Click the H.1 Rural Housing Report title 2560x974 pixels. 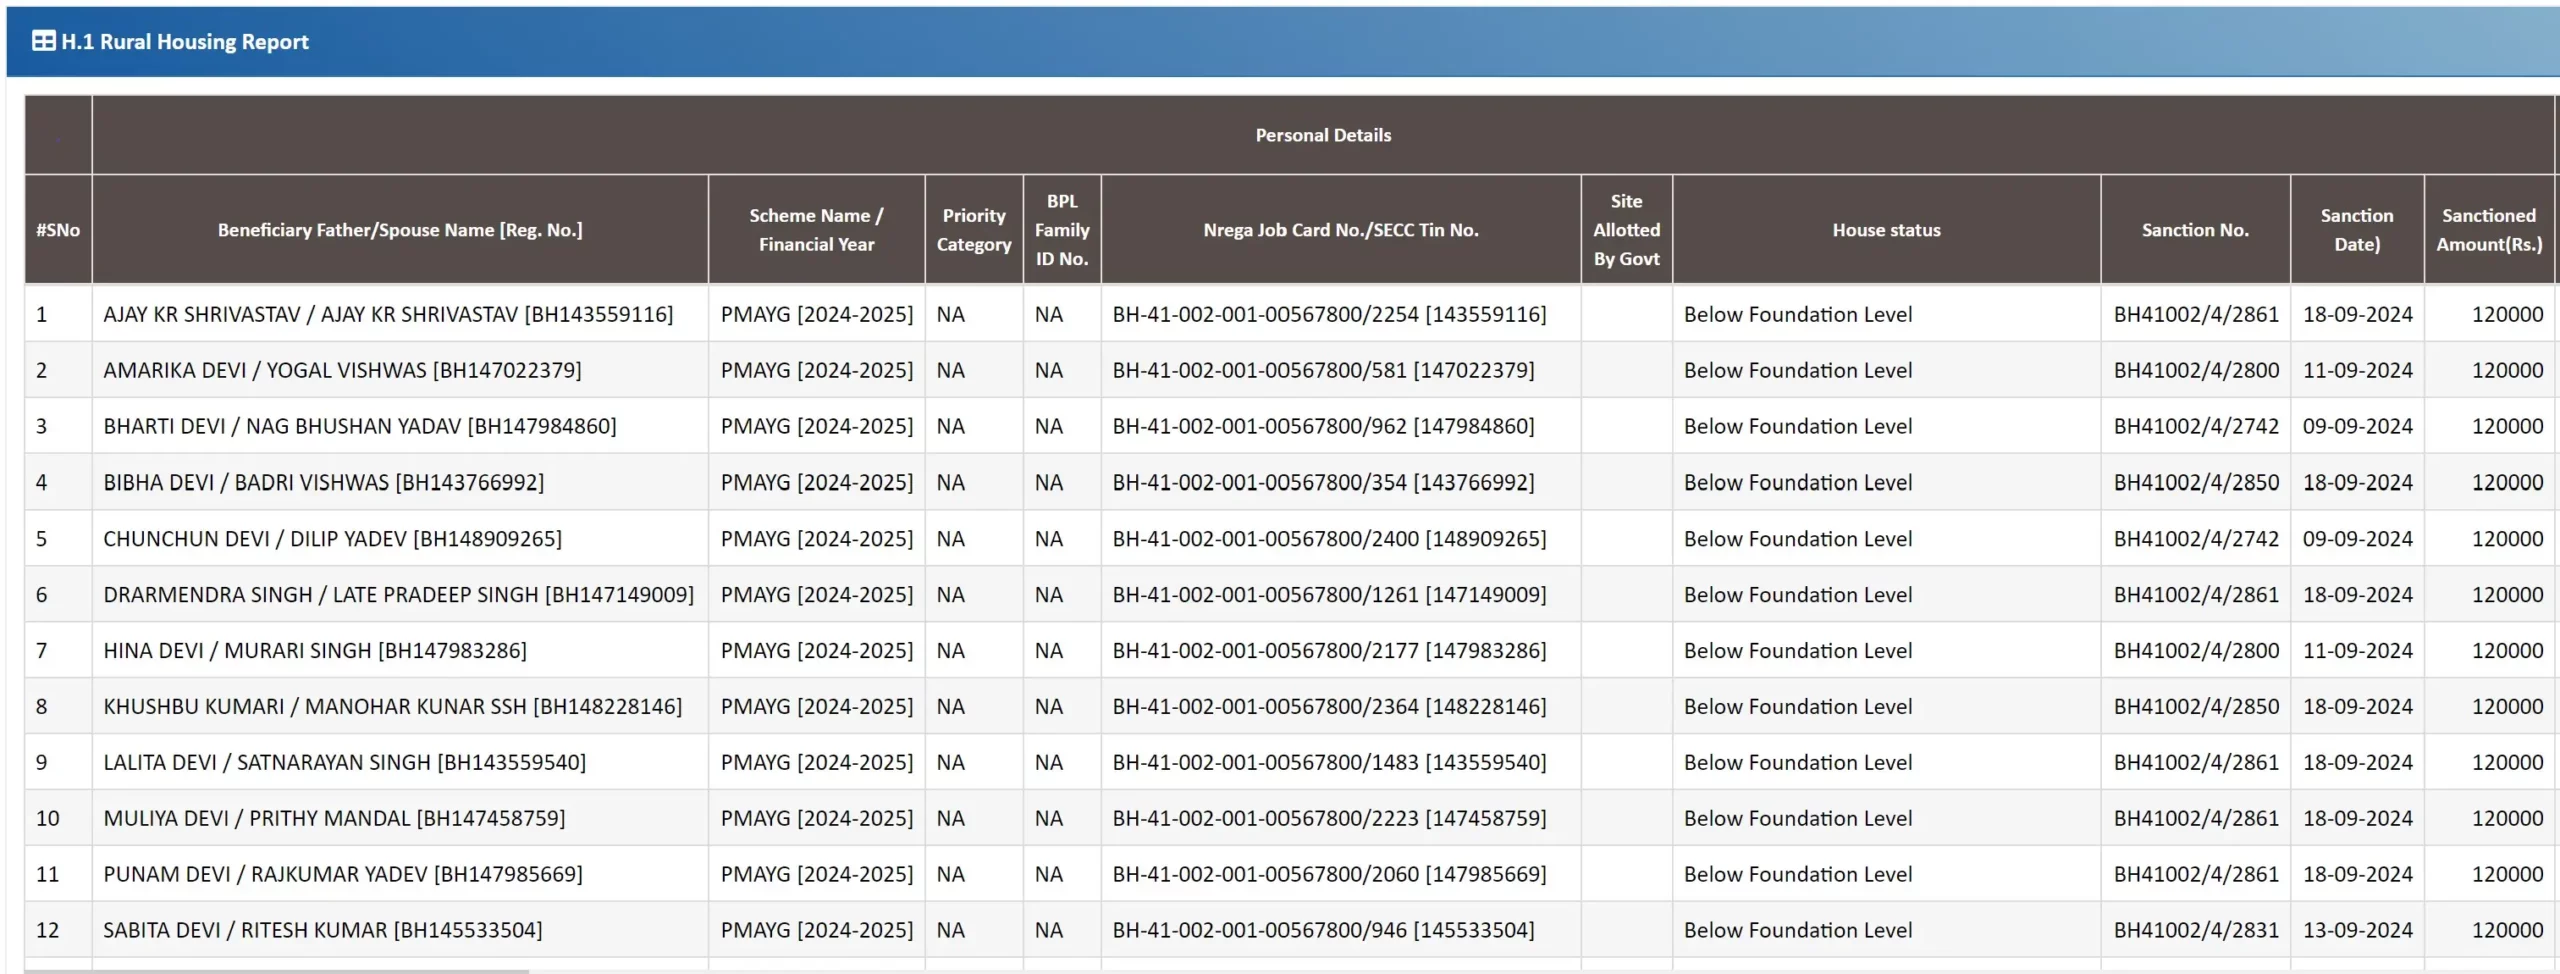pyautogui.click(x=185, y=42)
